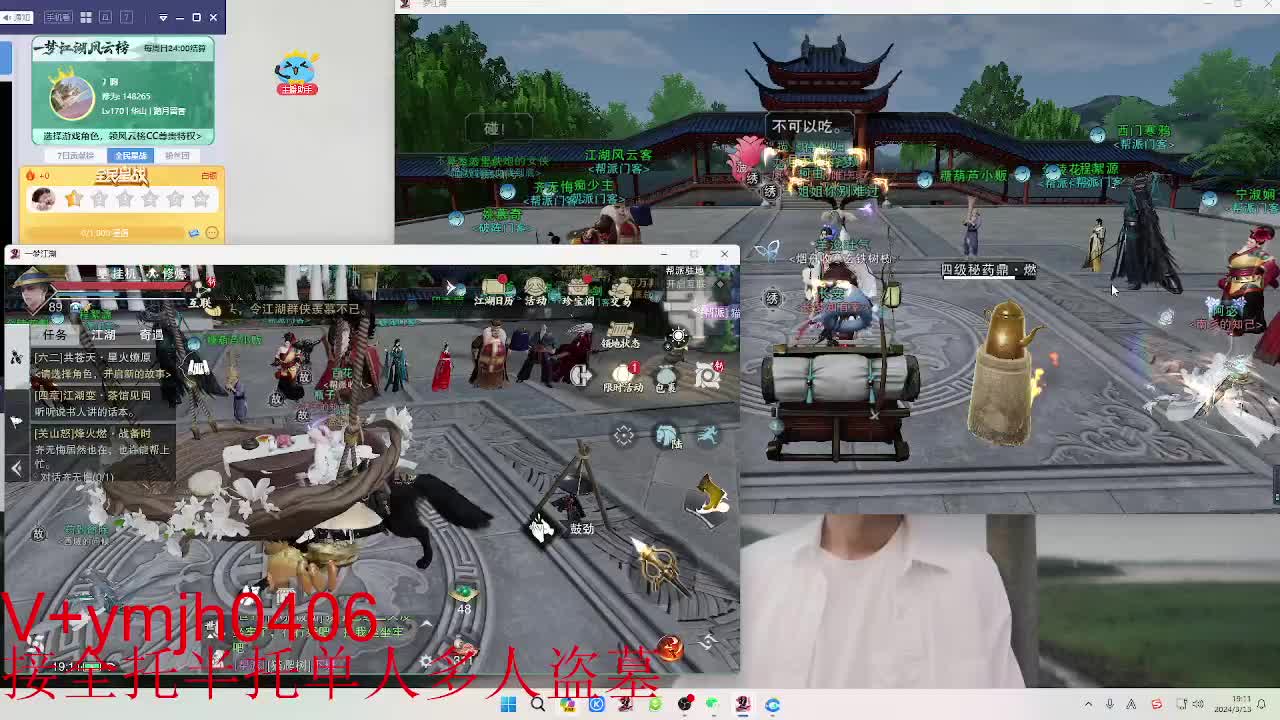
Task: Click the exit-door icon left of 限时活动
Action: tap(580, 376)
